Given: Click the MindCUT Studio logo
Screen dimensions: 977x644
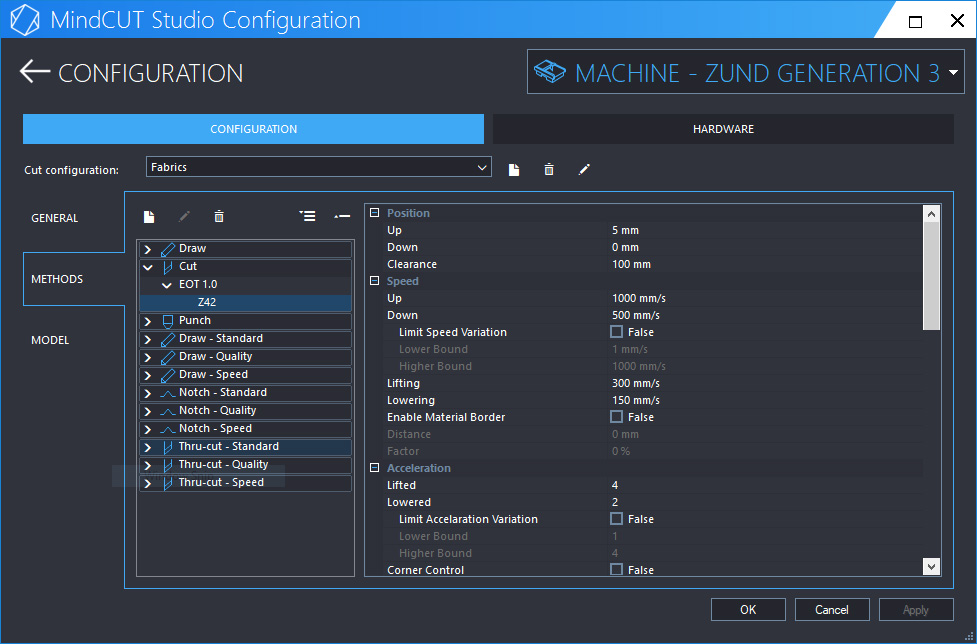Looking at the screenshot, I should click(25, 20).
